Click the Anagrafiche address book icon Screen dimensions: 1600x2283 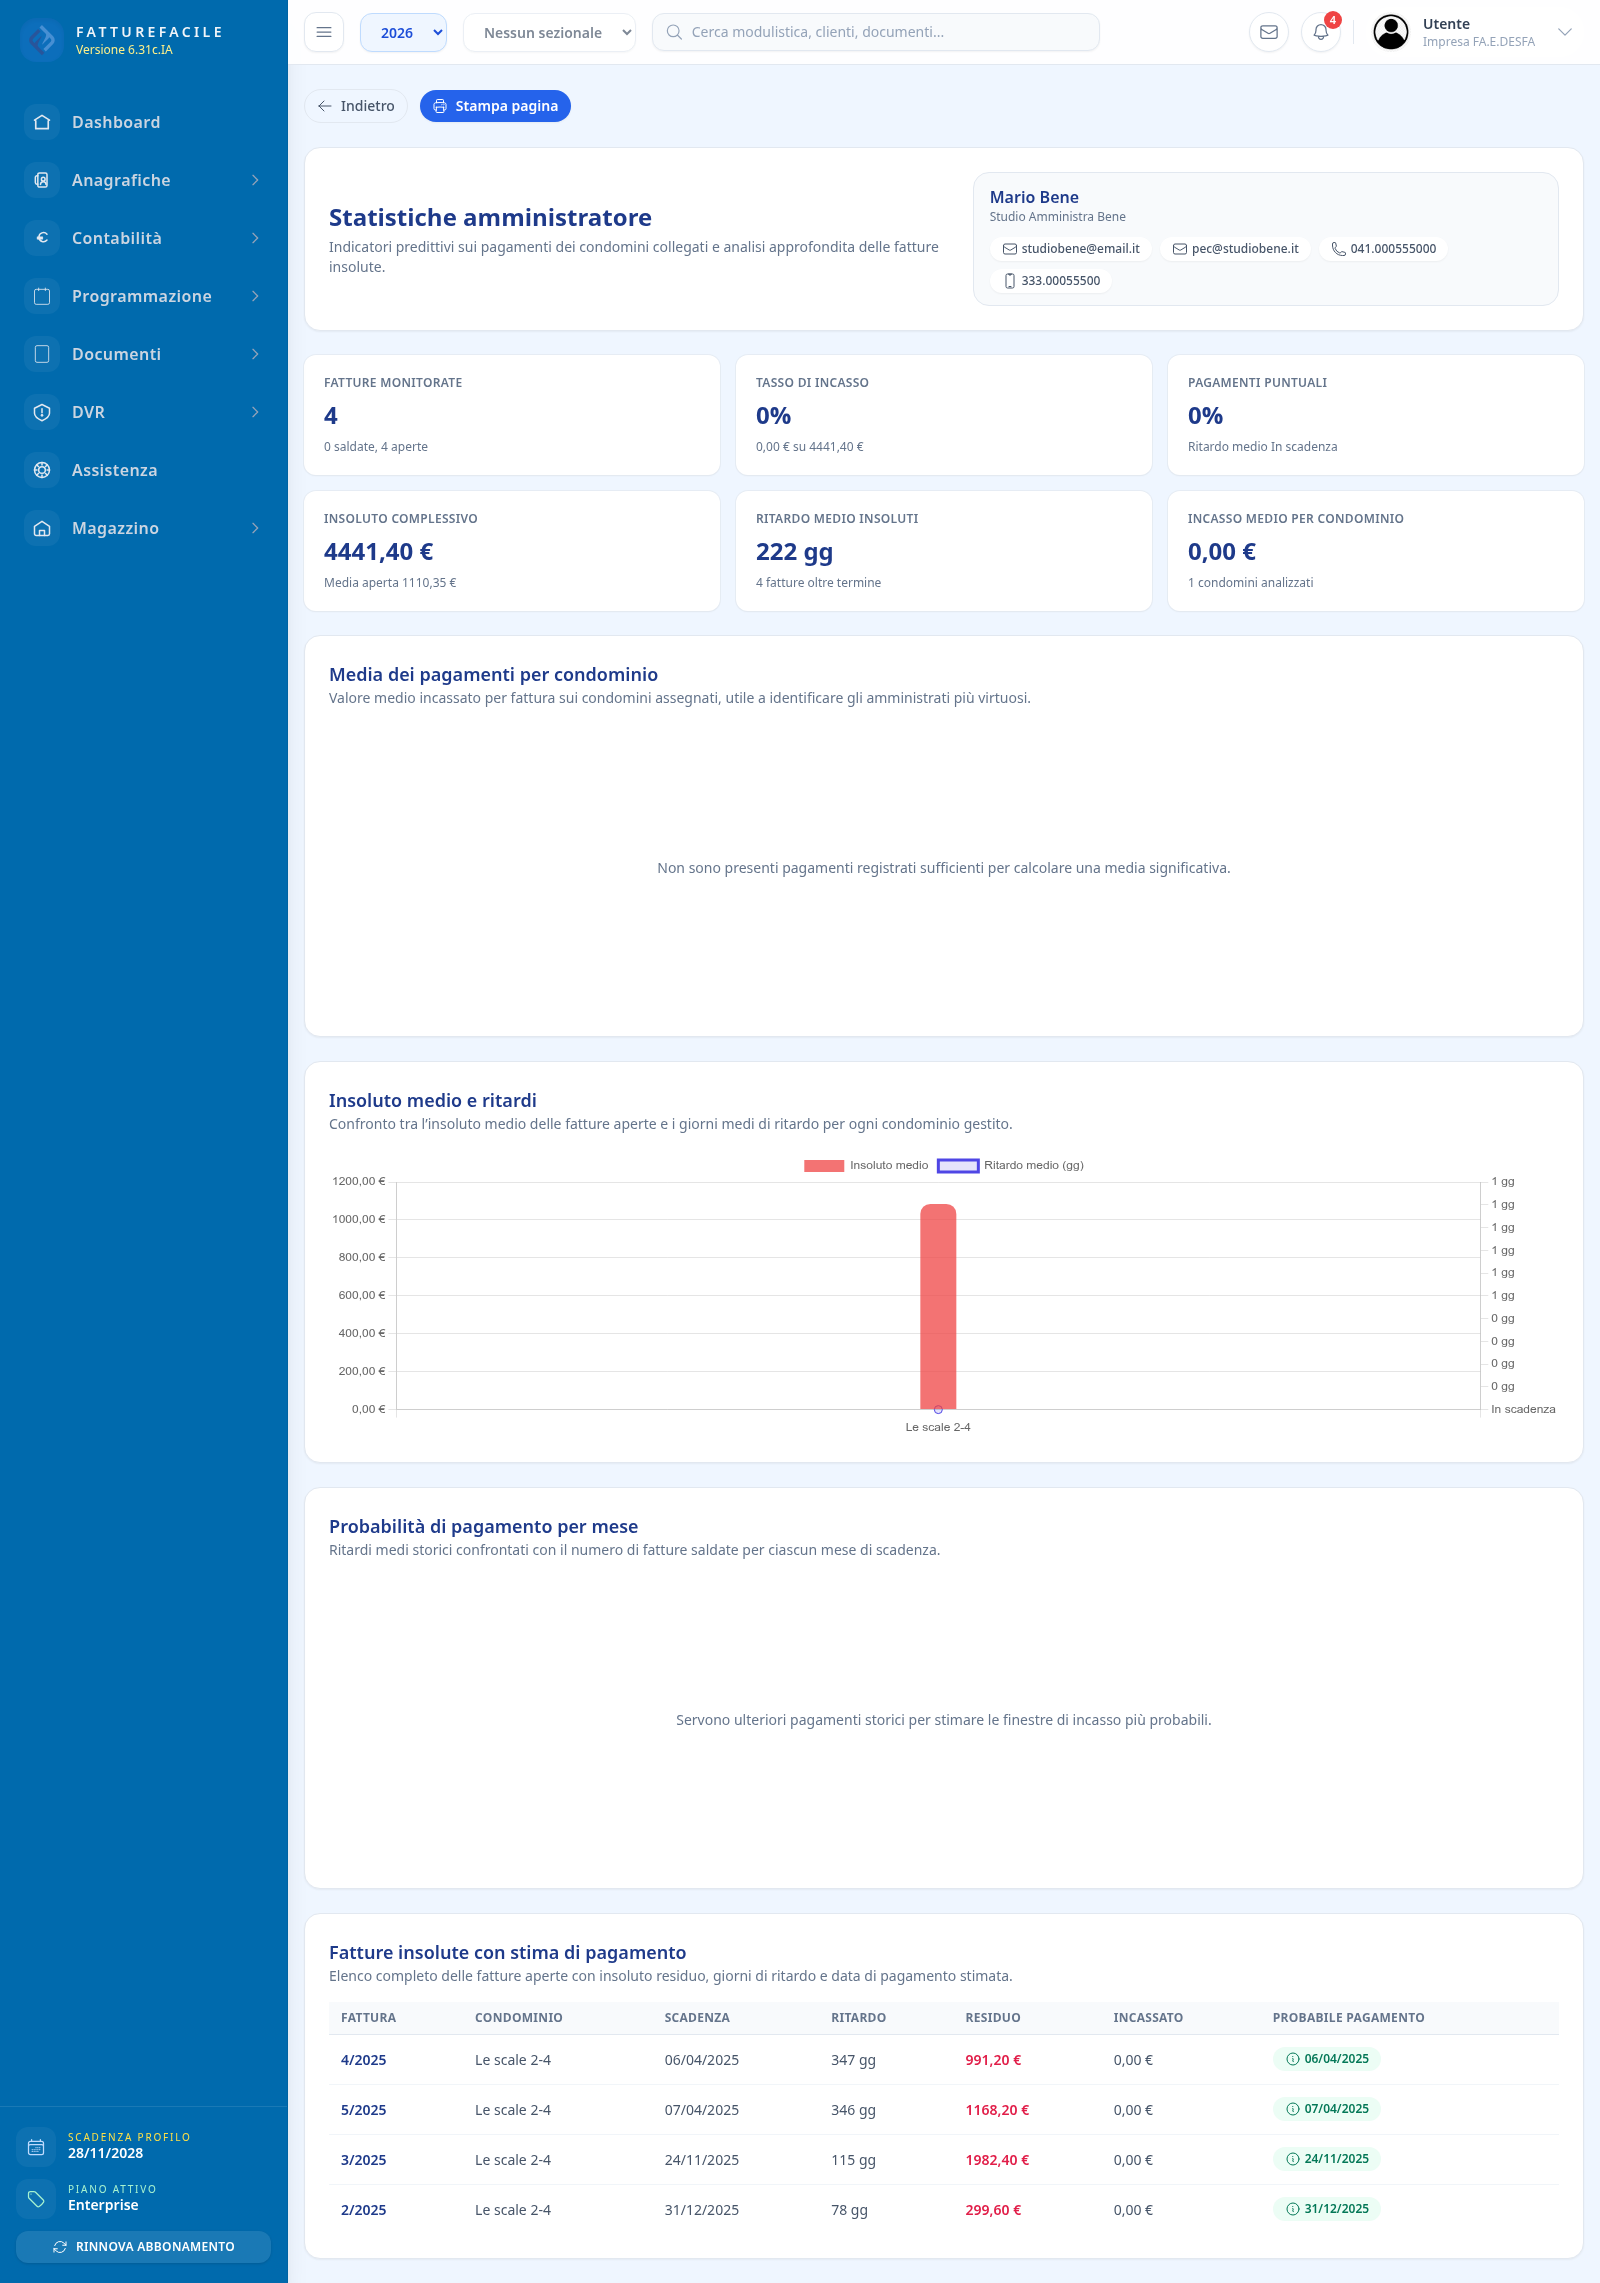tap(42, 180)
